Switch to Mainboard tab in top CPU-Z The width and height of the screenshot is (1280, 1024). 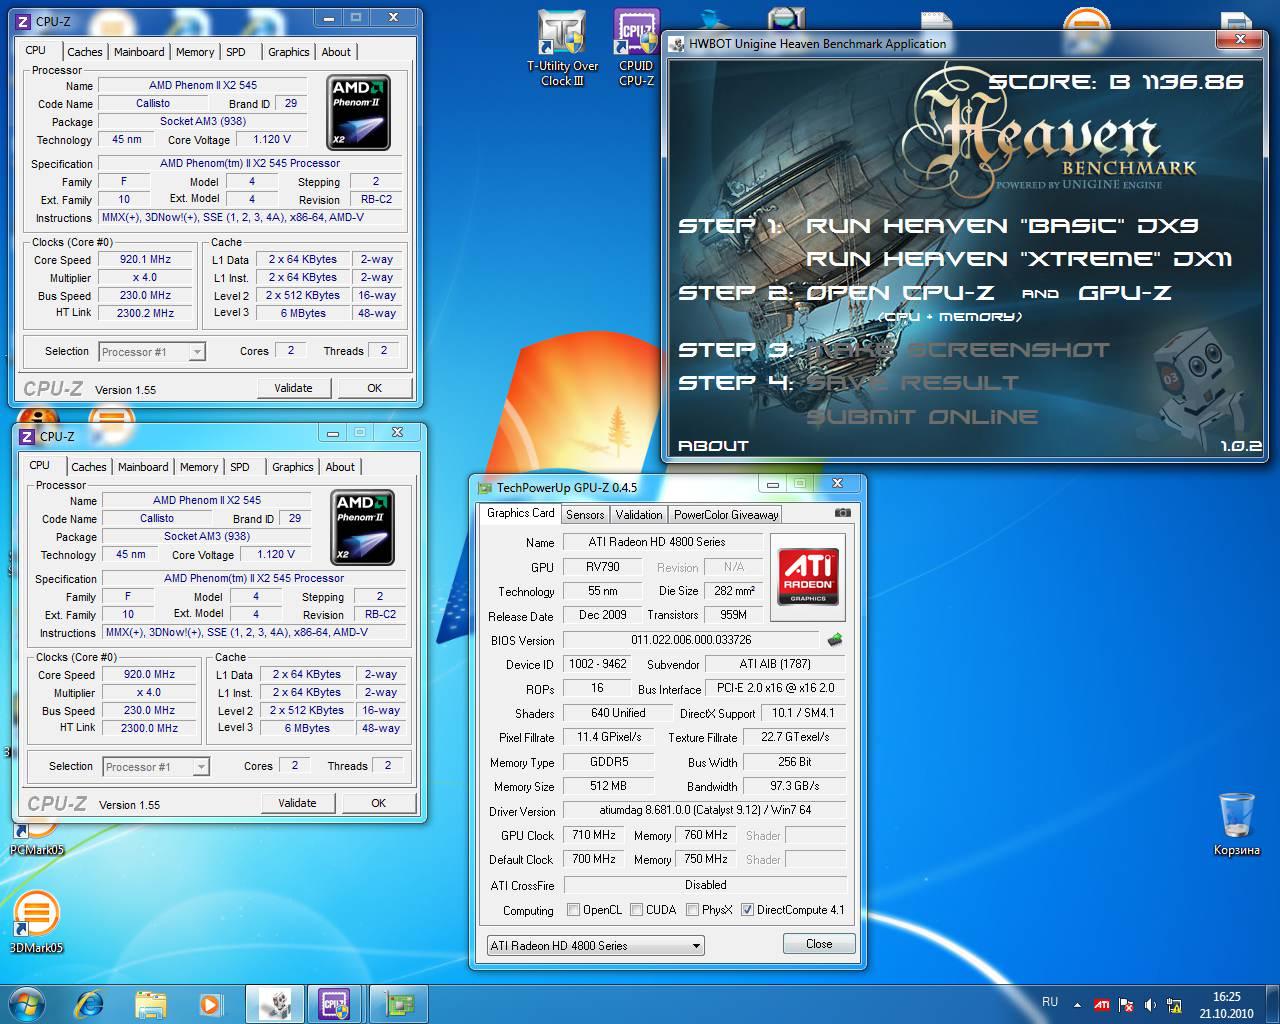[x=139, y=52]
